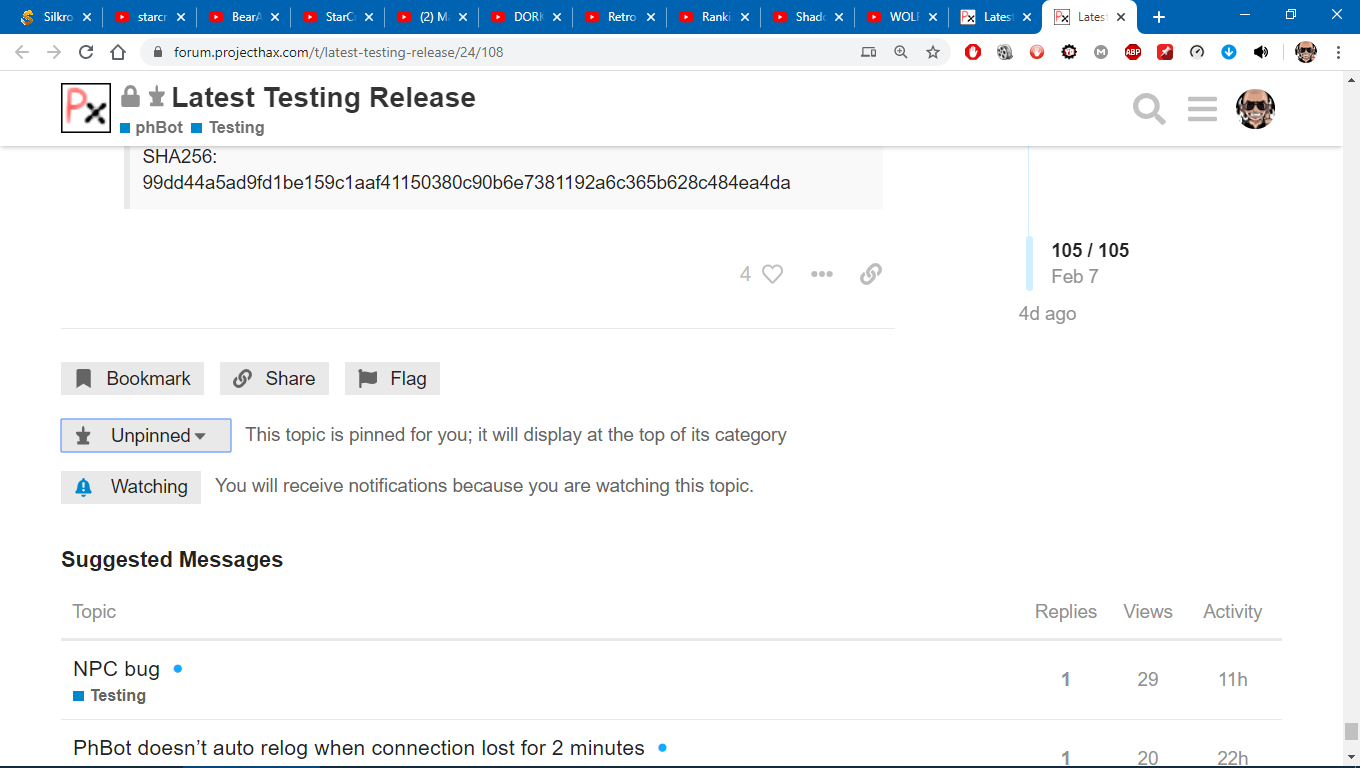Open the NPC bug topic

pos(116,669)
